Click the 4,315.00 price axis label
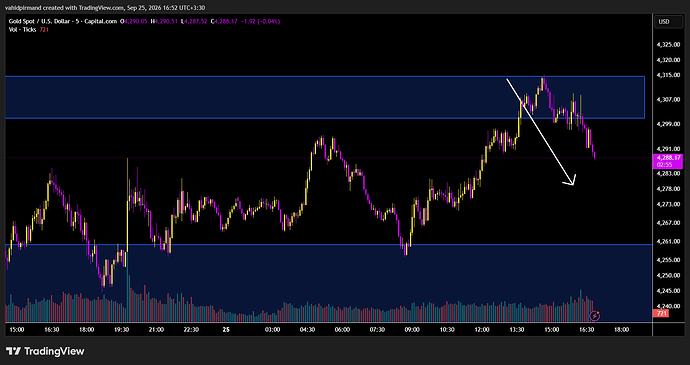 (x=668, y=75)
